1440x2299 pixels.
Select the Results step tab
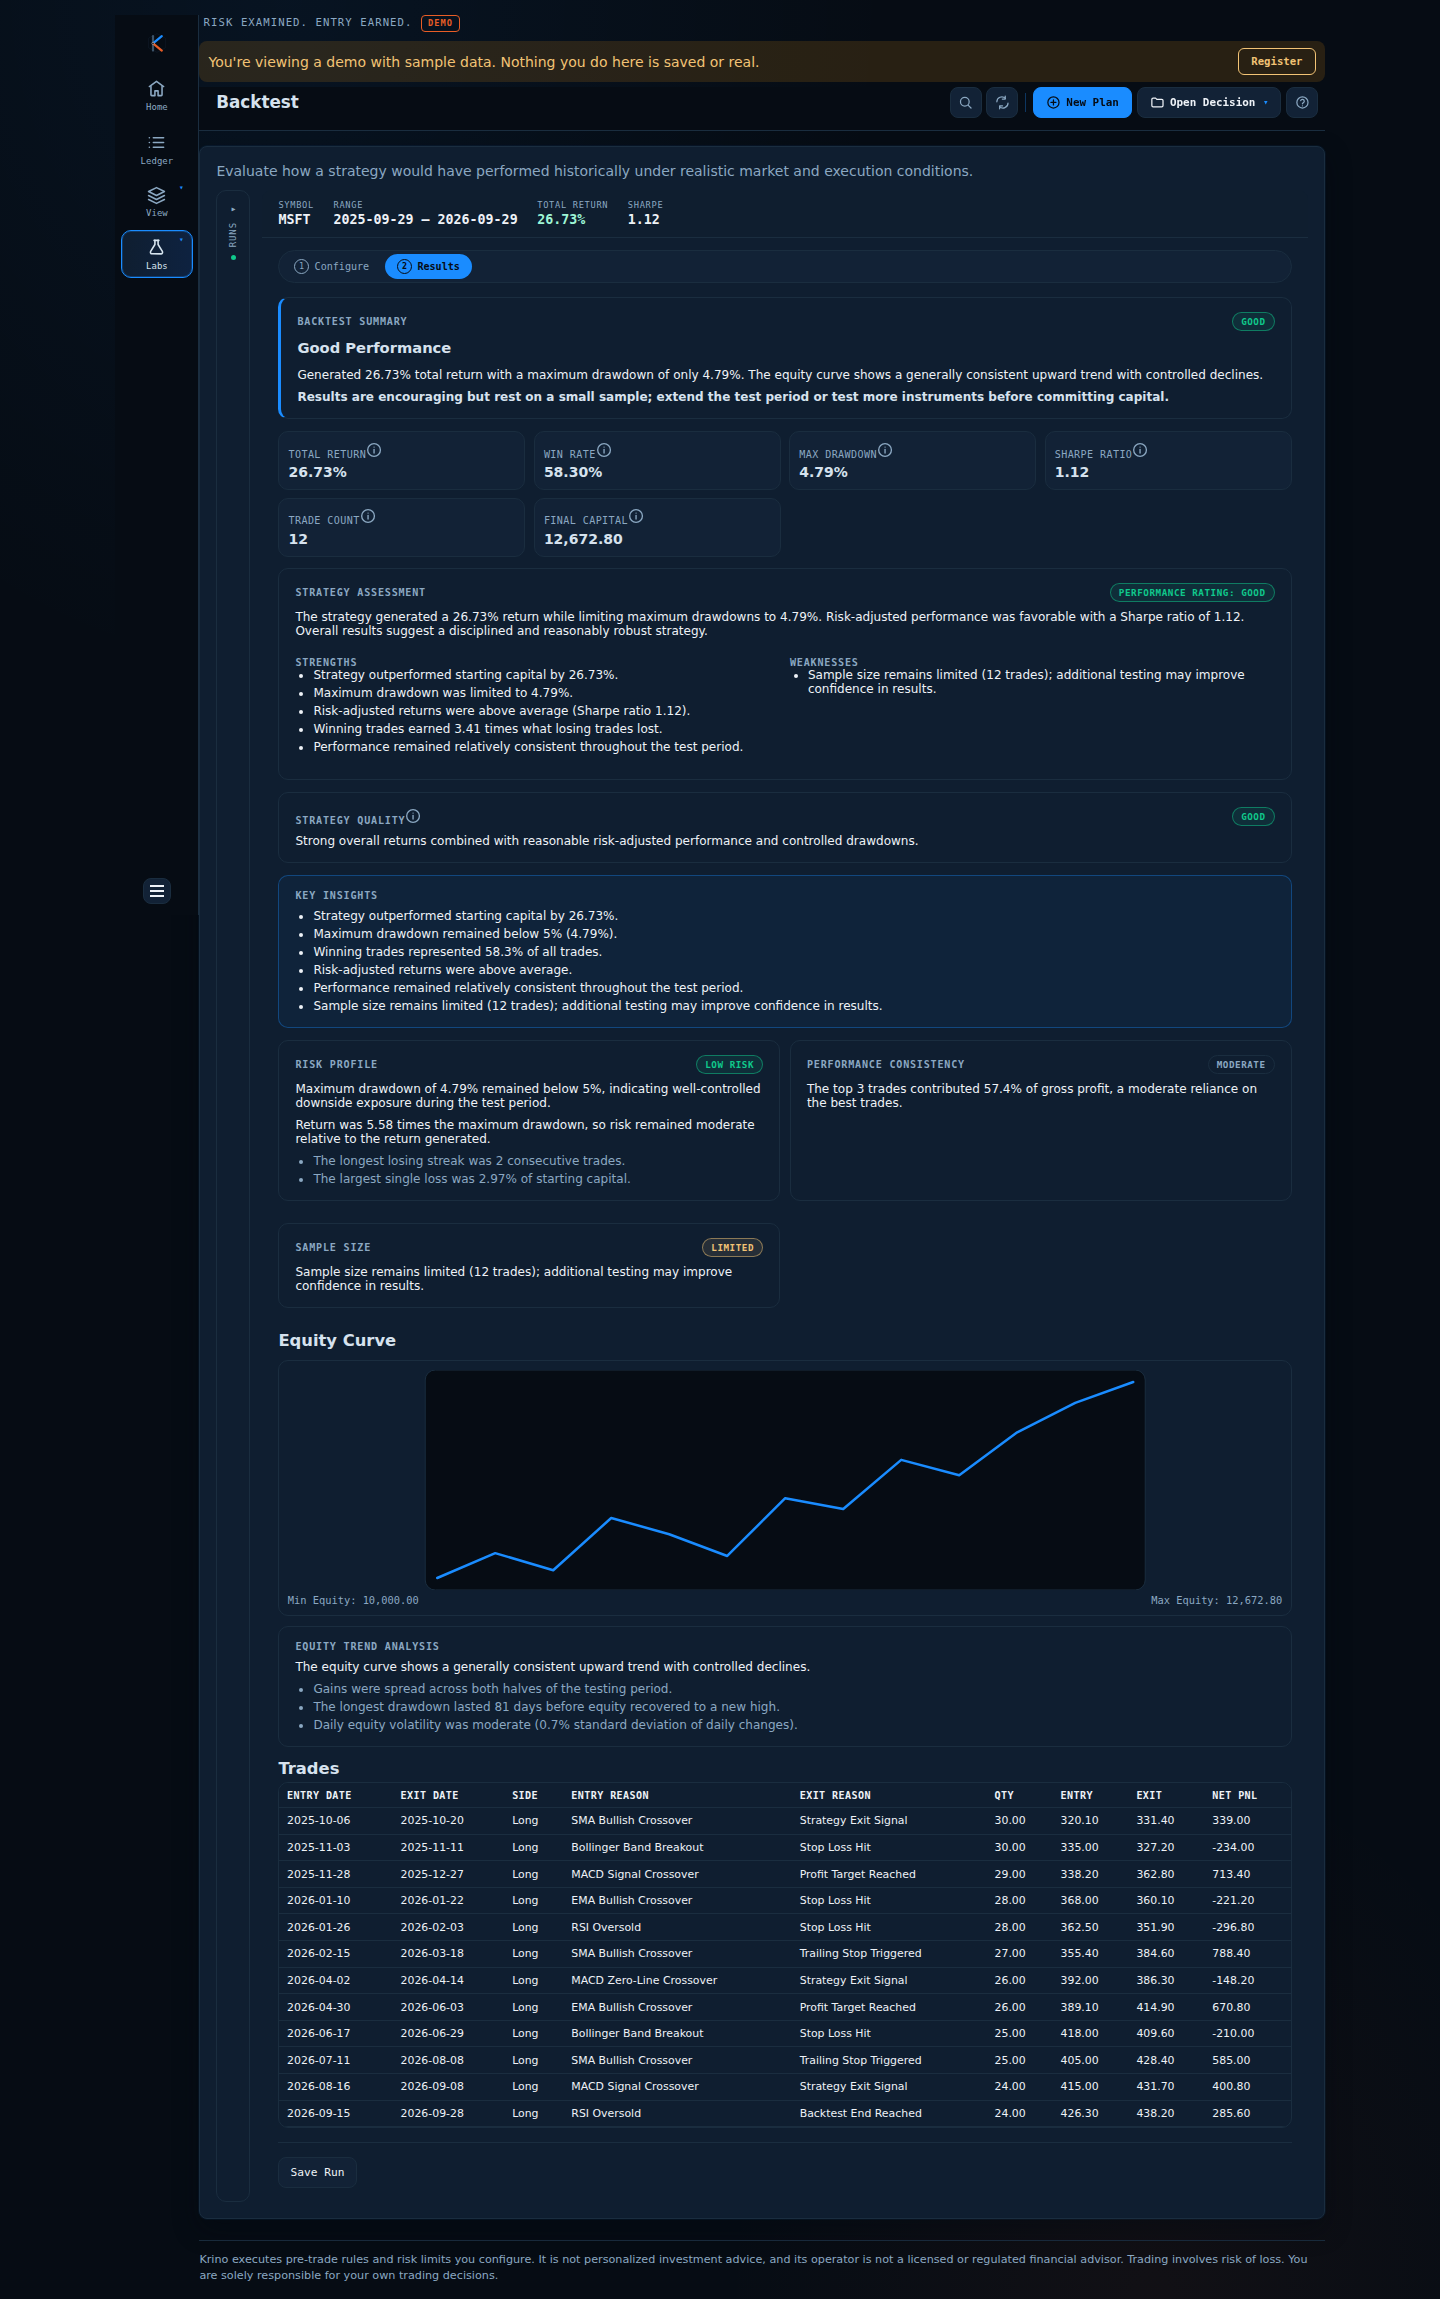(428, 266)
